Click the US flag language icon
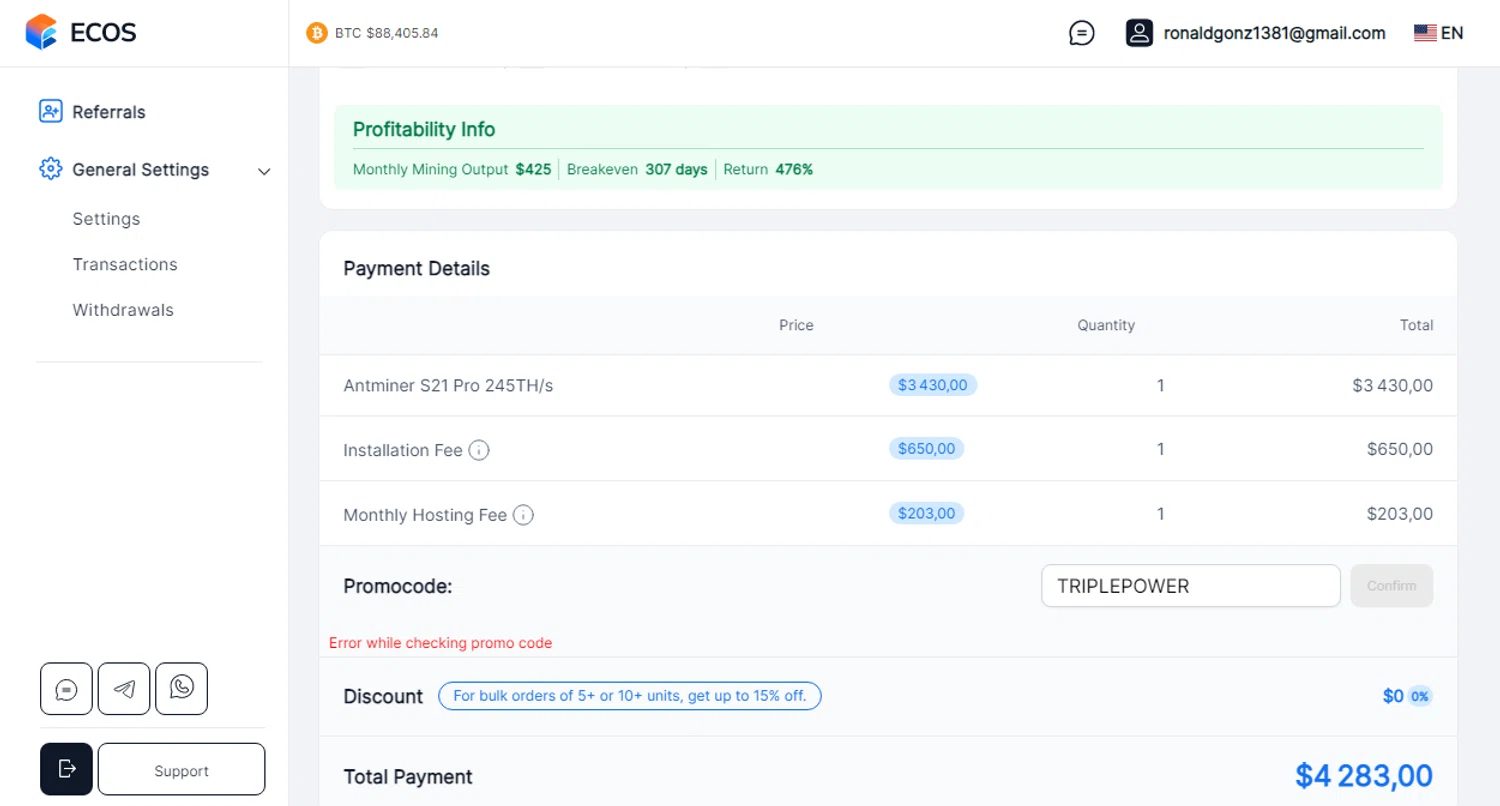Screen dimensions: 1500x806 [x=1425, y=33]
